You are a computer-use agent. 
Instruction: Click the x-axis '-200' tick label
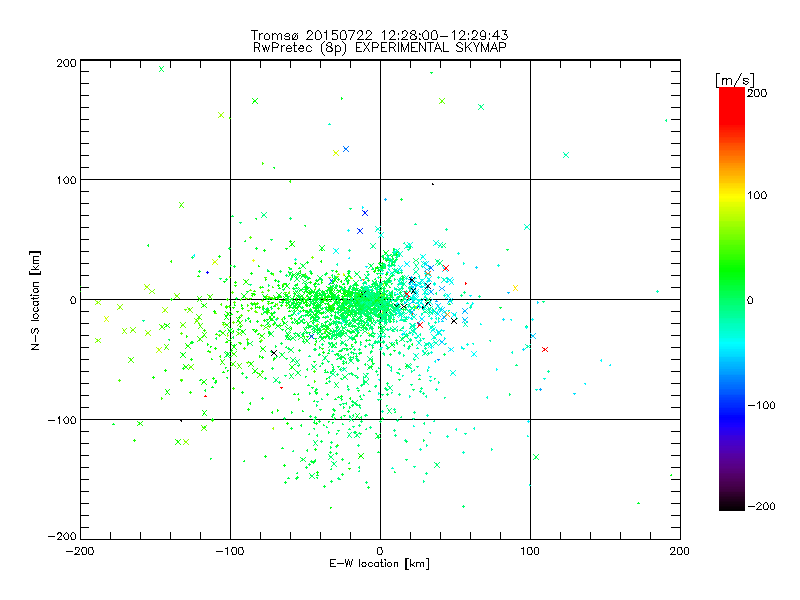[80, 551]
